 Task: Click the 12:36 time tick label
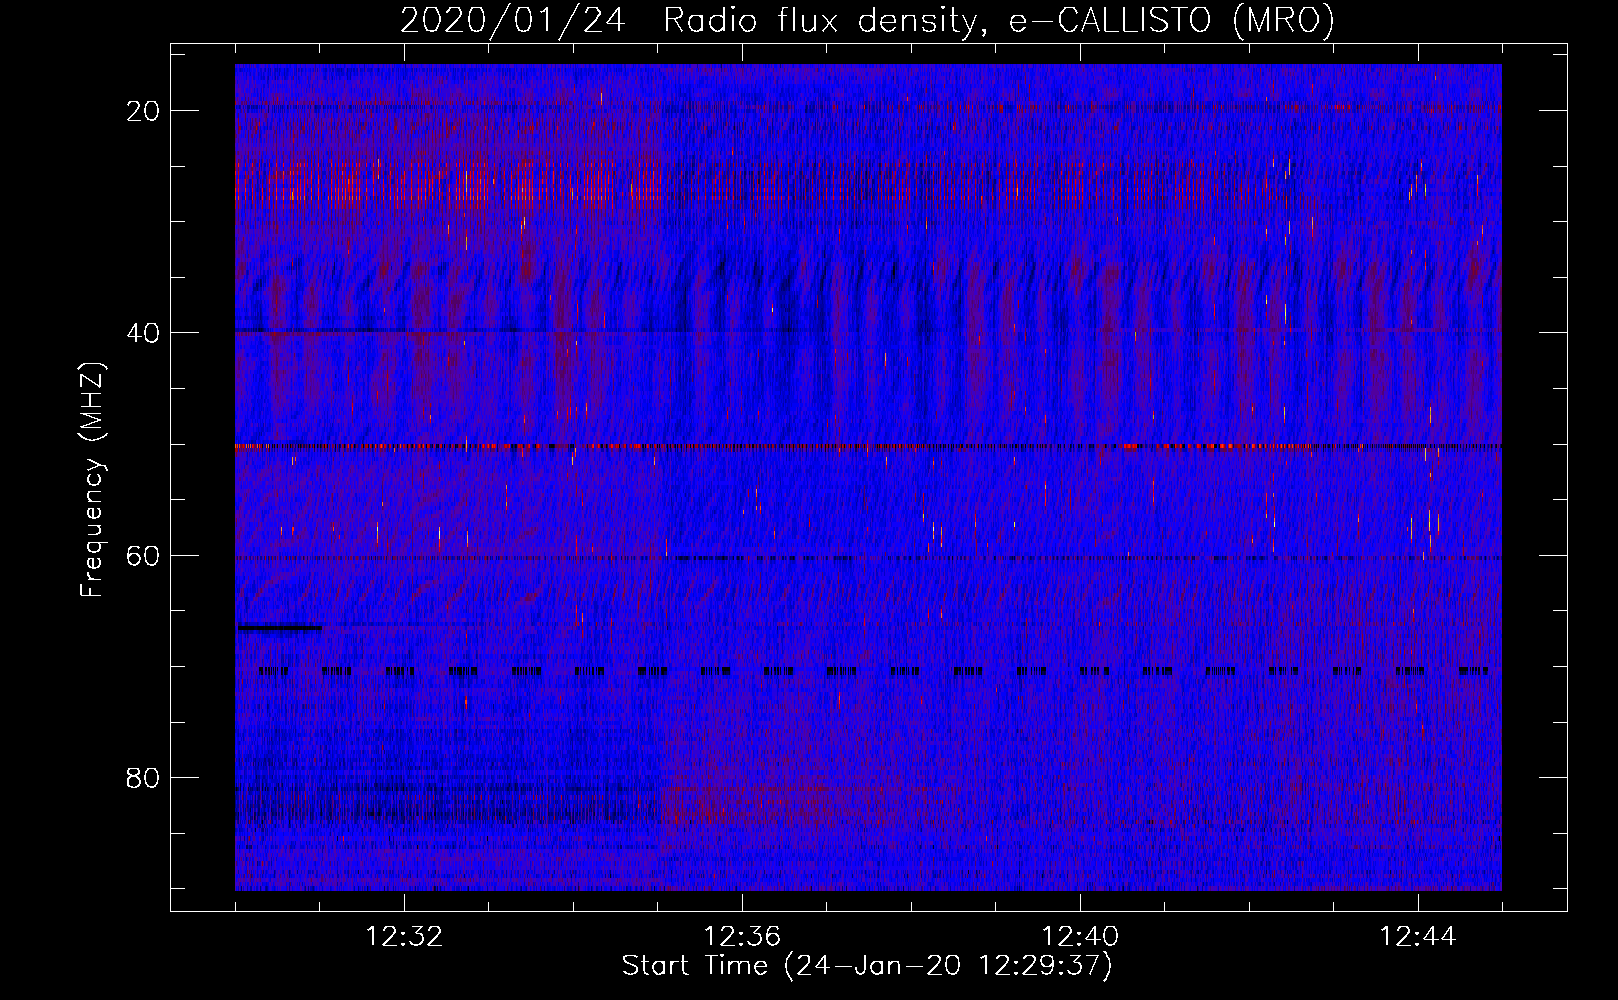pyautogui.click(x=742, y=937)
